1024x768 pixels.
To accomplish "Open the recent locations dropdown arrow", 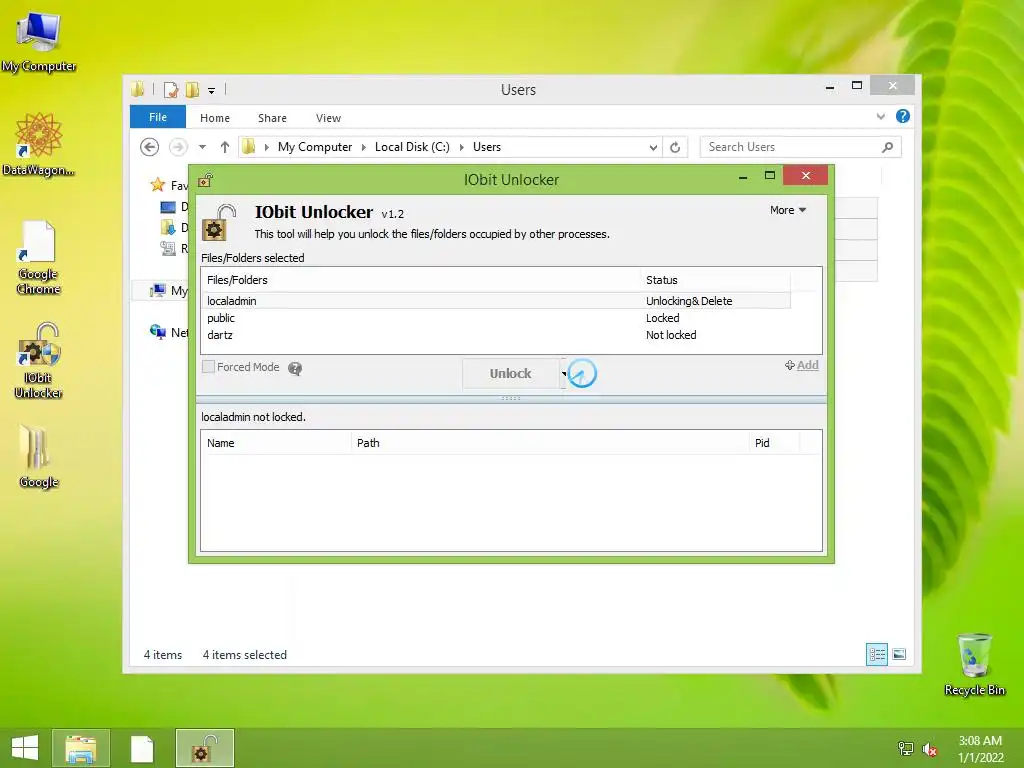I will click(x=202, y=147).
